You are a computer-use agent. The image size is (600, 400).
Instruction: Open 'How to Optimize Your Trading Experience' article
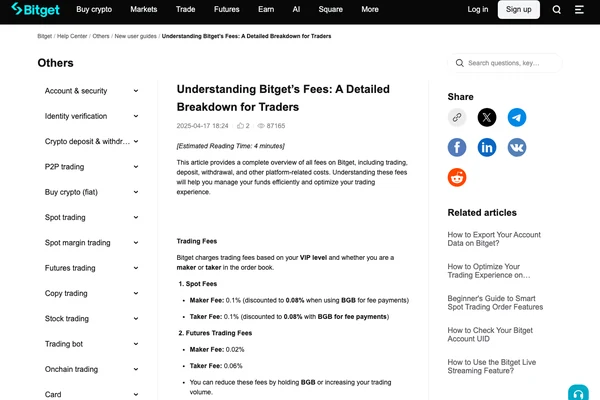pyautogui.click(x=489, y=271)
